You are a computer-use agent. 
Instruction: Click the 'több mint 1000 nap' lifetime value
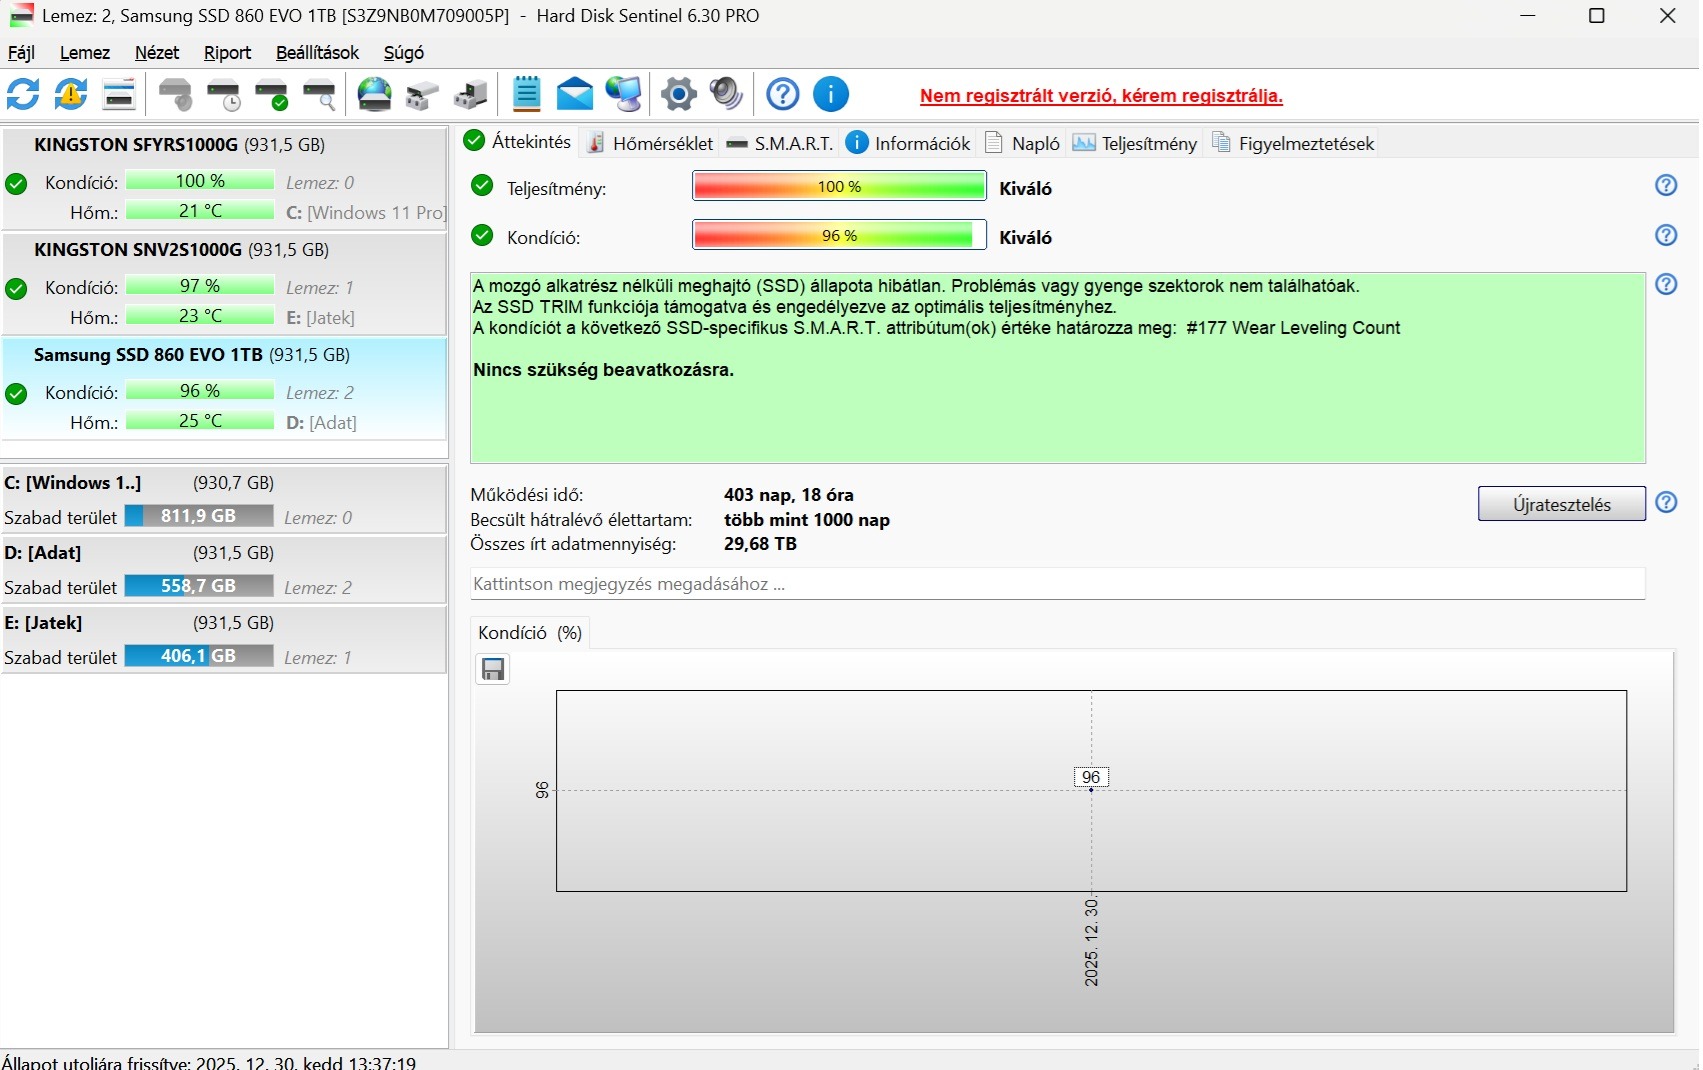pos(807,520)
